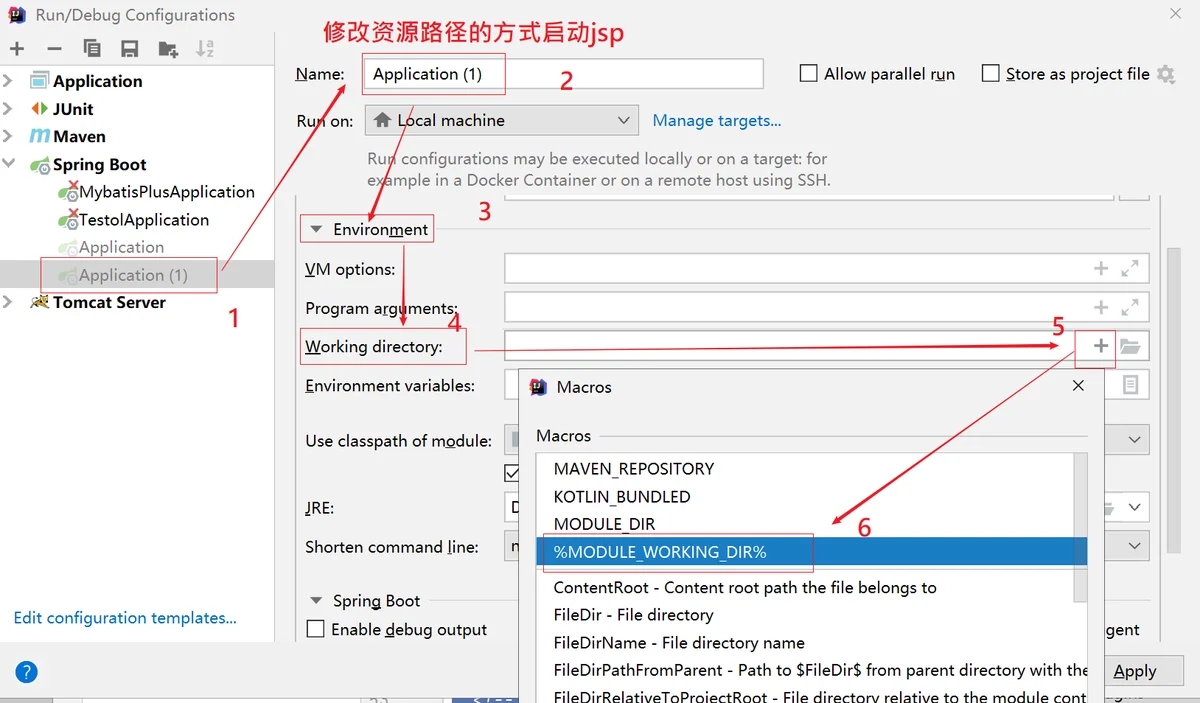Toggle Allow parallel run checkbox
1200x703 pixels.
[x=809, y=73]
